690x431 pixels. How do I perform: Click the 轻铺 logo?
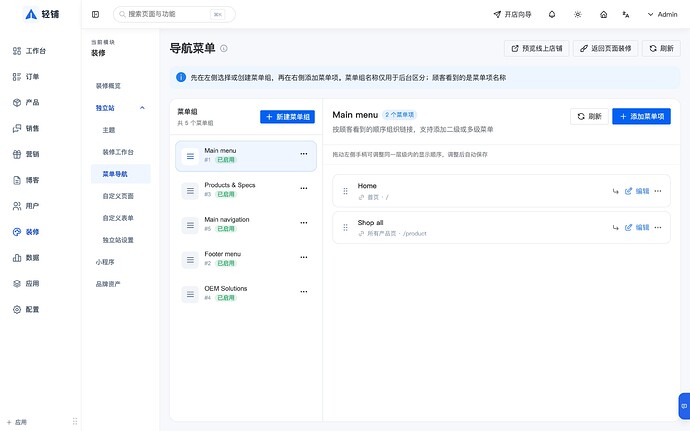[x=42, y=14]
